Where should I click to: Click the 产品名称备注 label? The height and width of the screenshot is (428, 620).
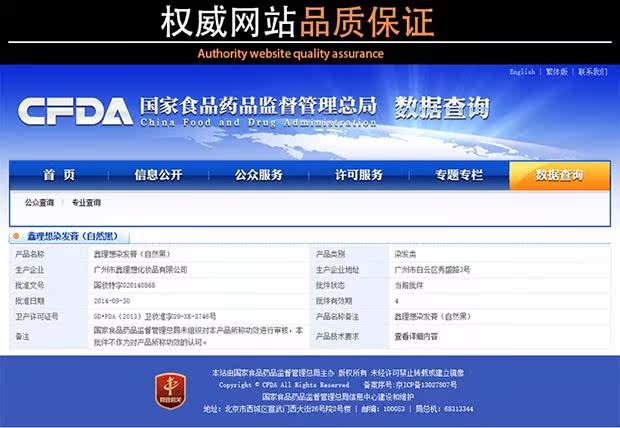(x=337, y=316)
